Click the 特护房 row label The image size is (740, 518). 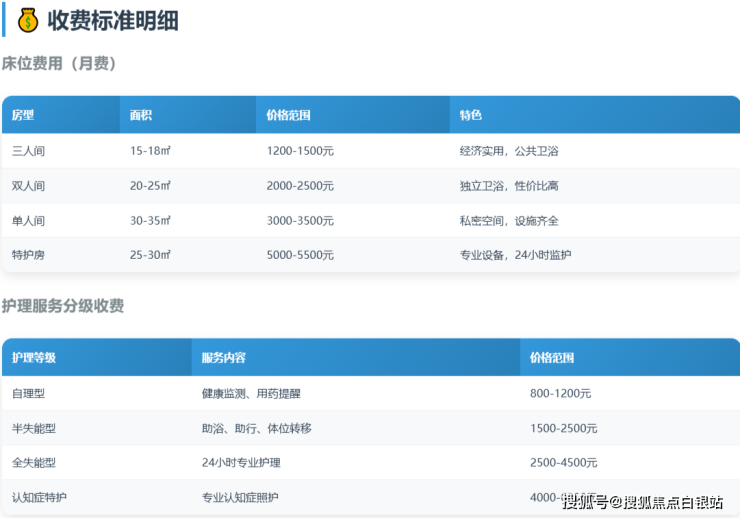28,255
